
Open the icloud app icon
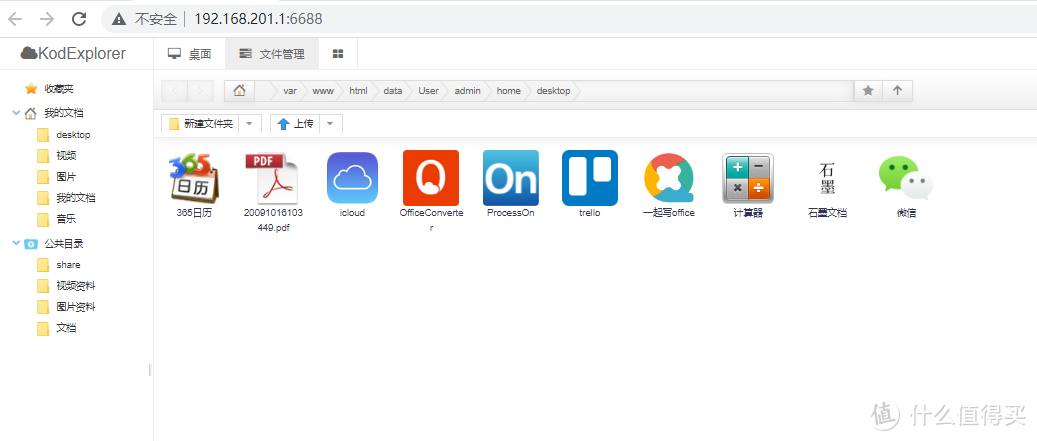coord(352,178)
